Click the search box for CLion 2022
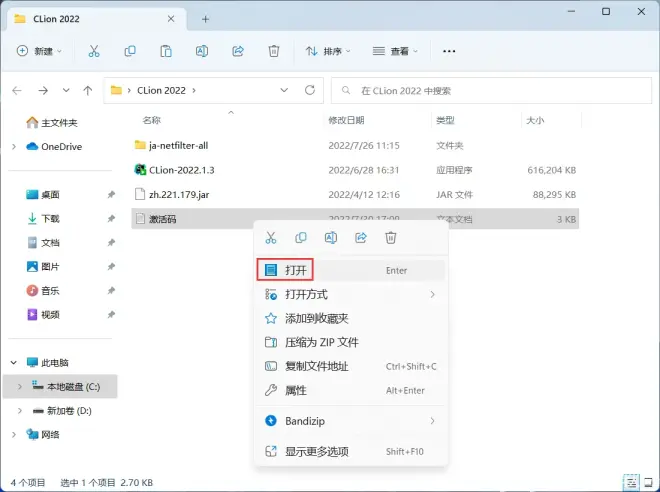The image size is (660, 492). (491, 90)
